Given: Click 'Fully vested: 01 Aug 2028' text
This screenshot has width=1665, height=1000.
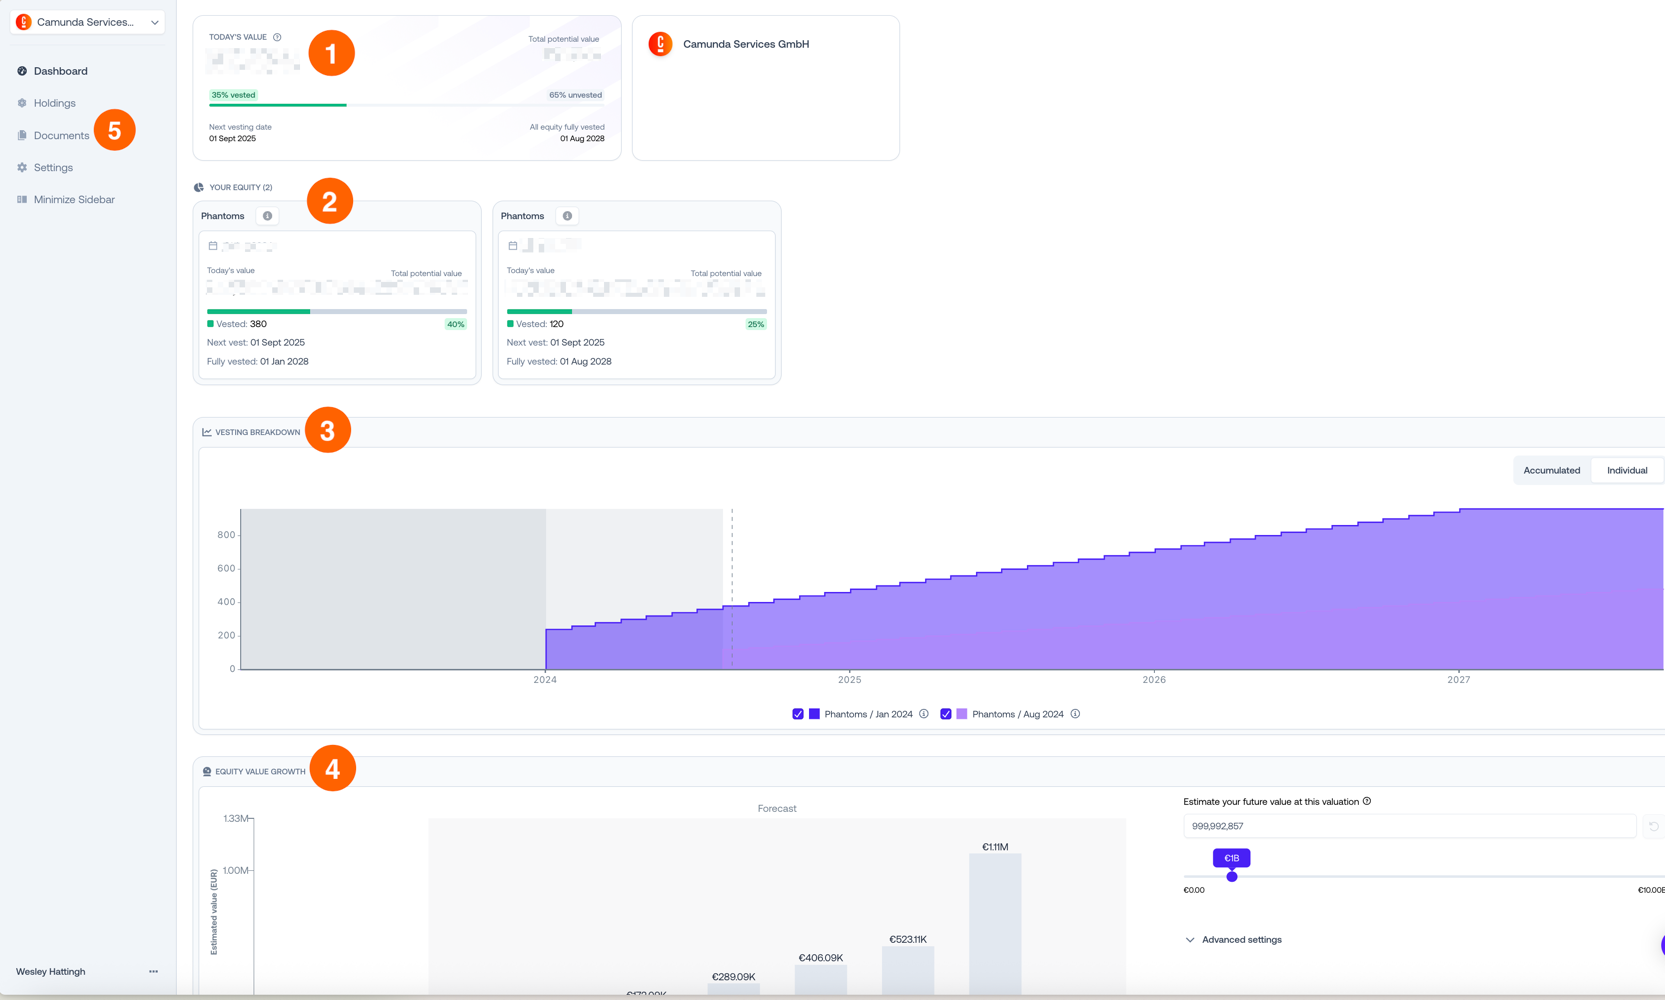Looking at the screenshot, I should click(x=559, y=362).
